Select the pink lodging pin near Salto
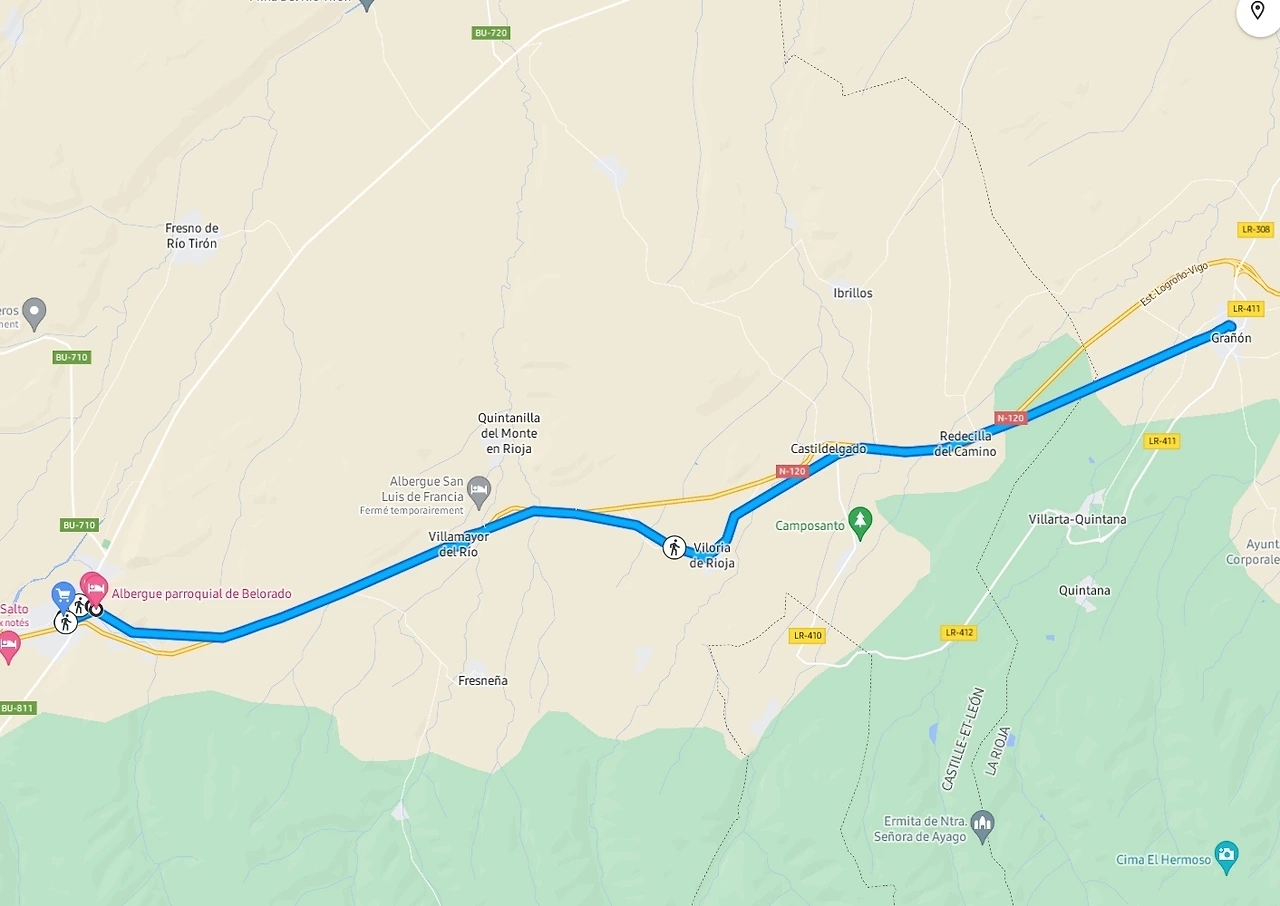The image size is (1280, 906). pyautogui.click(x=9, y=645)
